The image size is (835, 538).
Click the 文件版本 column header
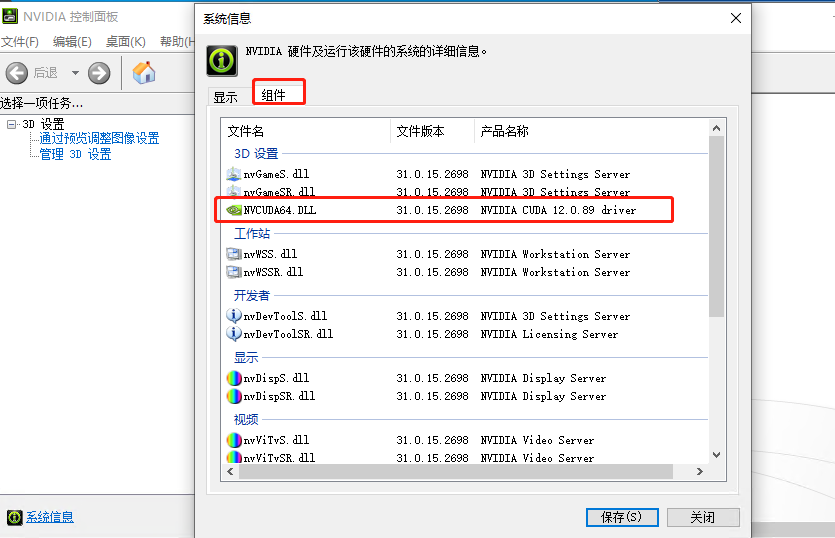point(432,131)
